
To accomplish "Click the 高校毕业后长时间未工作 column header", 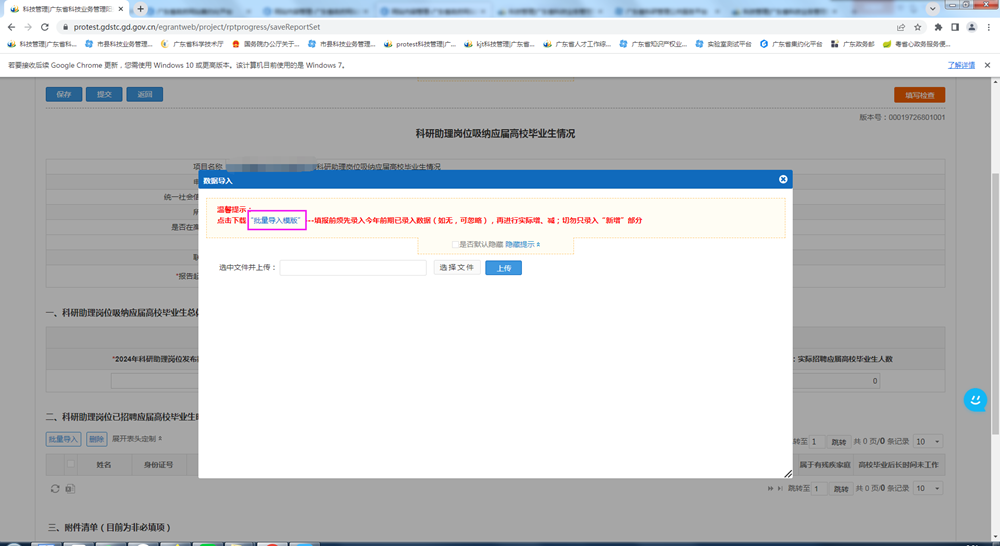I will pyautogui.click(x=898, y=464).
